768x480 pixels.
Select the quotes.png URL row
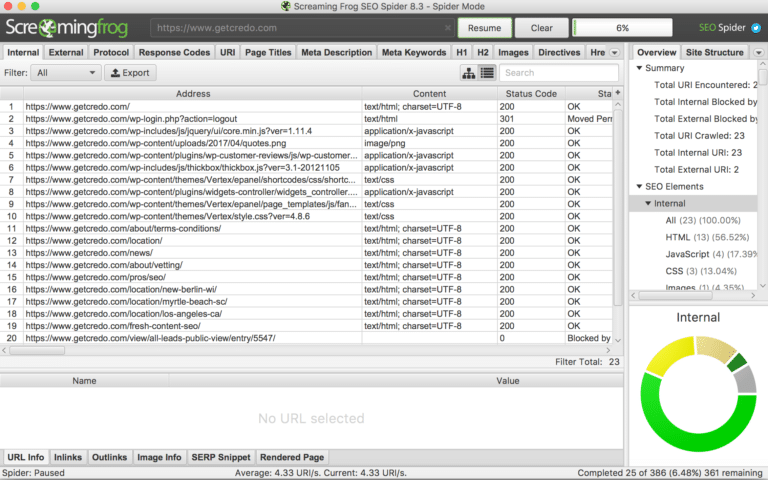pyautogui.click(x=306, y=143)
